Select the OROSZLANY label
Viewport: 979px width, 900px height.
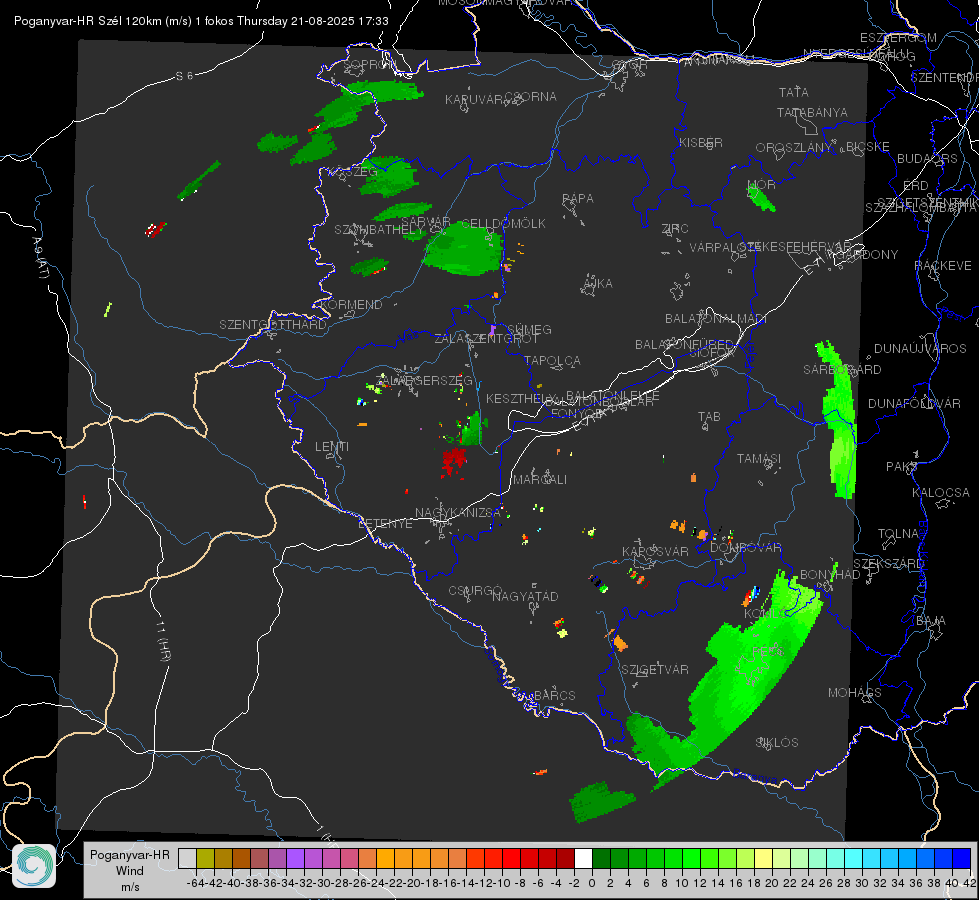click(794, 148)
